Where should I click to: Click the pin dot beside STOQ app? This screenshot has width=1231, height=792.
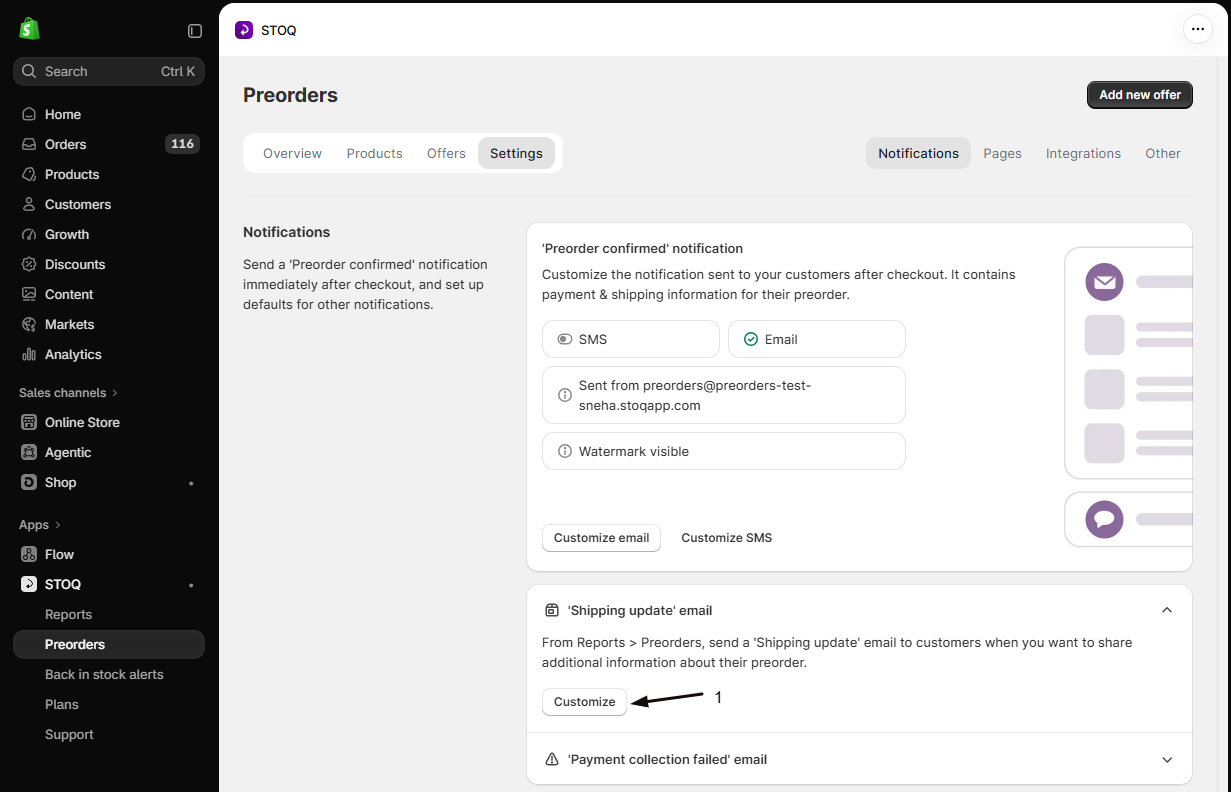point(191,585)
